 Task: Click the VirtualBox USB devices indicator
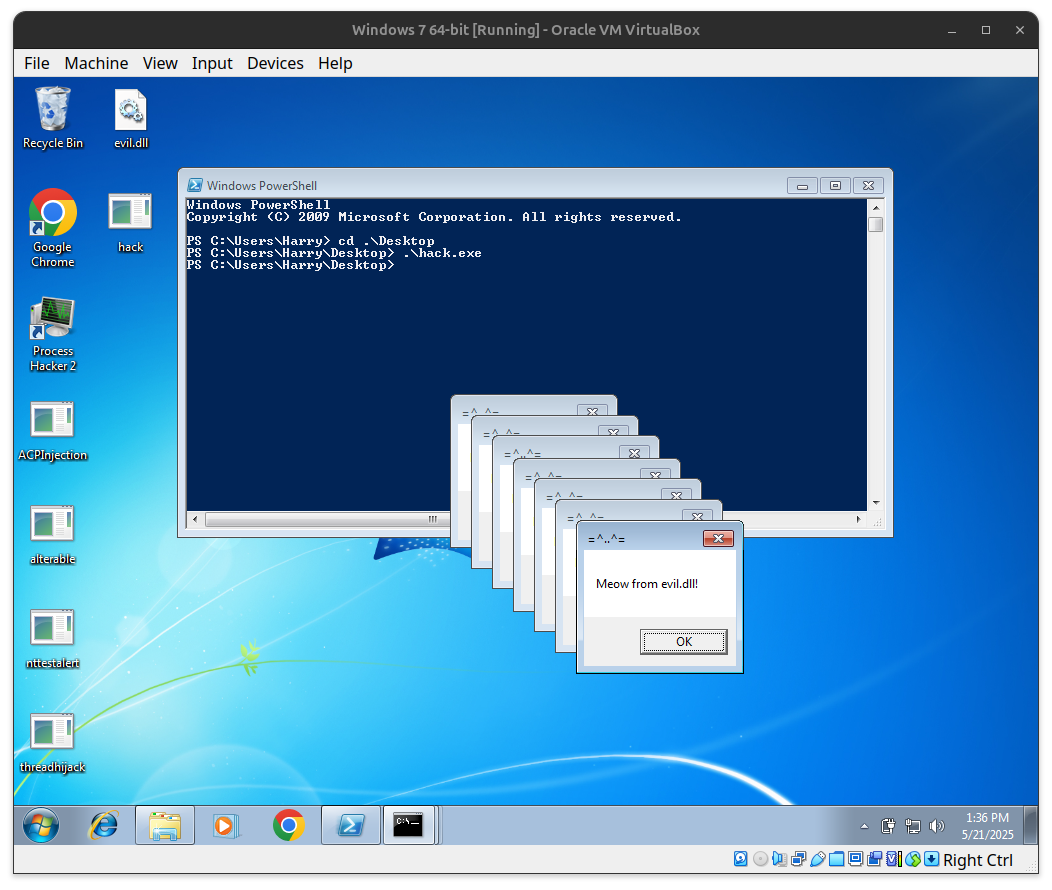pos(817,859)
